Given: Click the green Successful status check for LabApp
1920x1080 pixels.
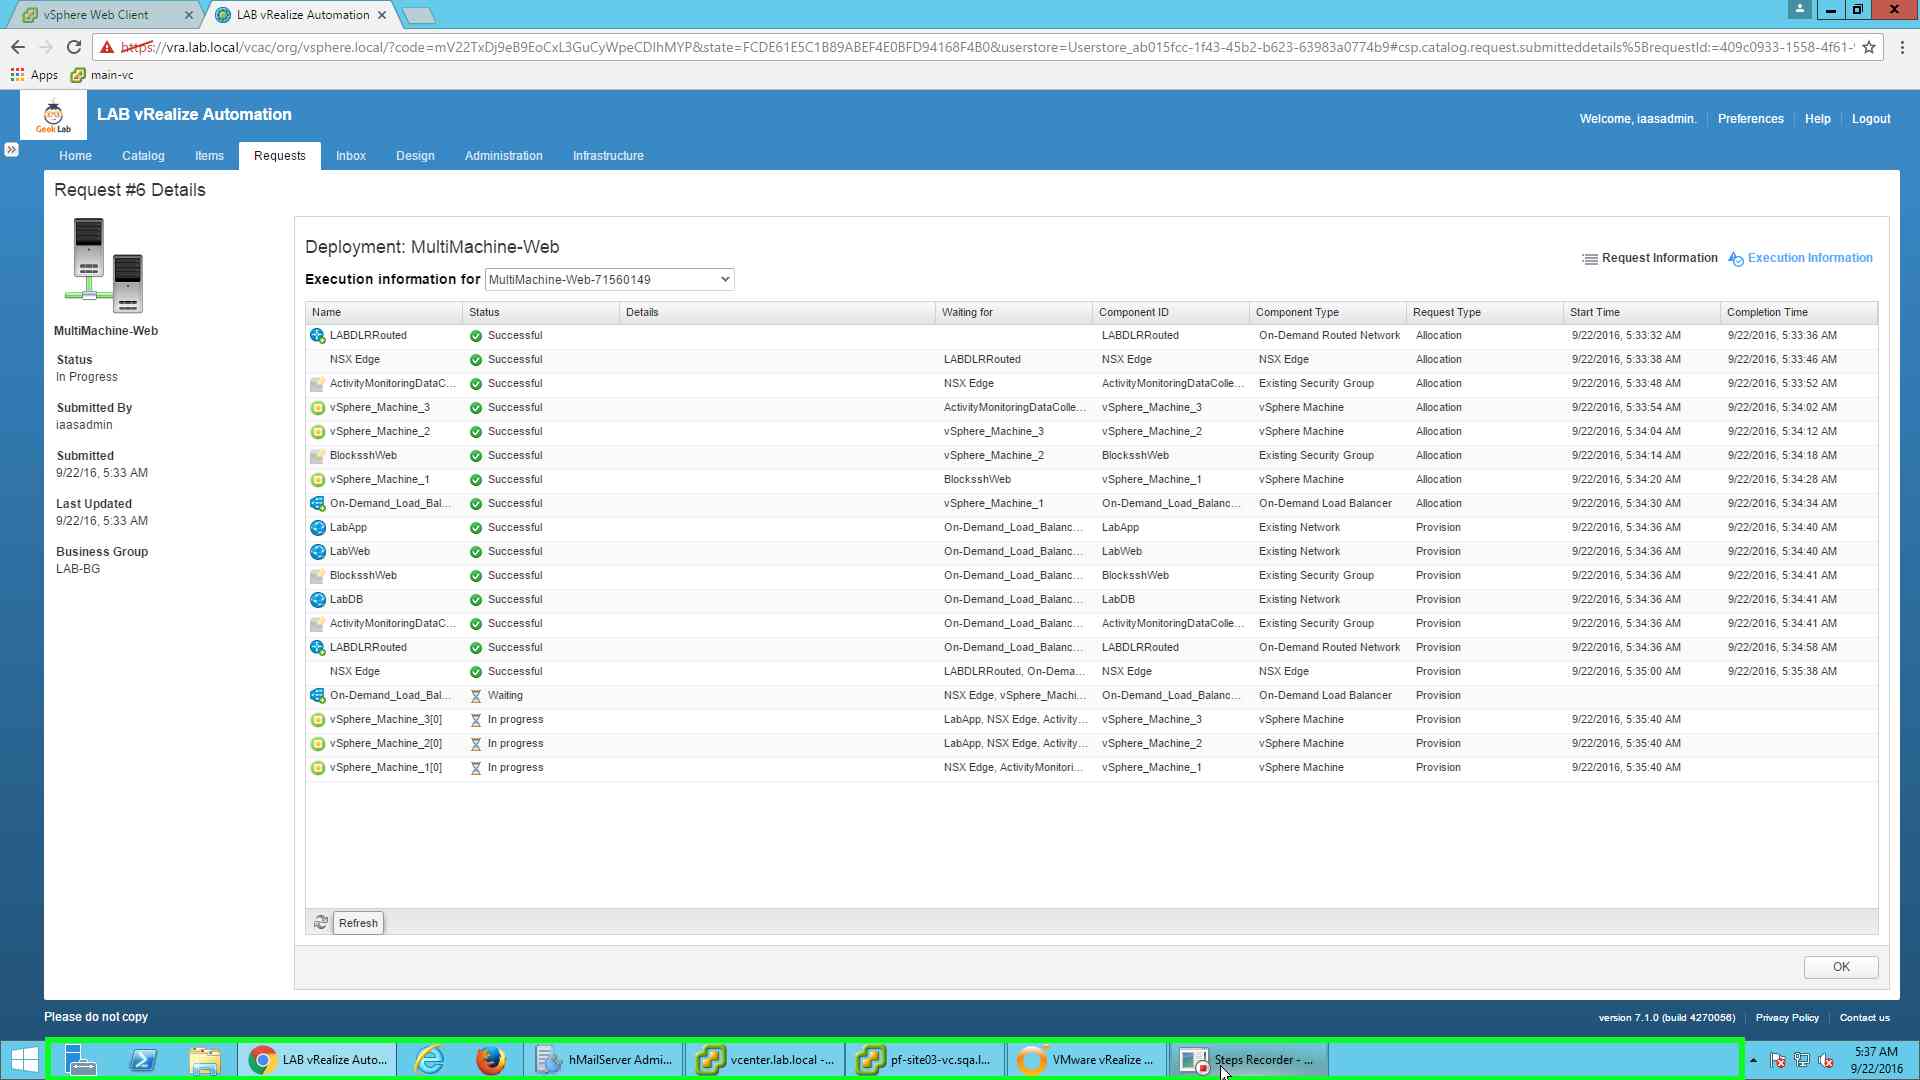Looking at the screenshot, I should (x=475, y=527).
